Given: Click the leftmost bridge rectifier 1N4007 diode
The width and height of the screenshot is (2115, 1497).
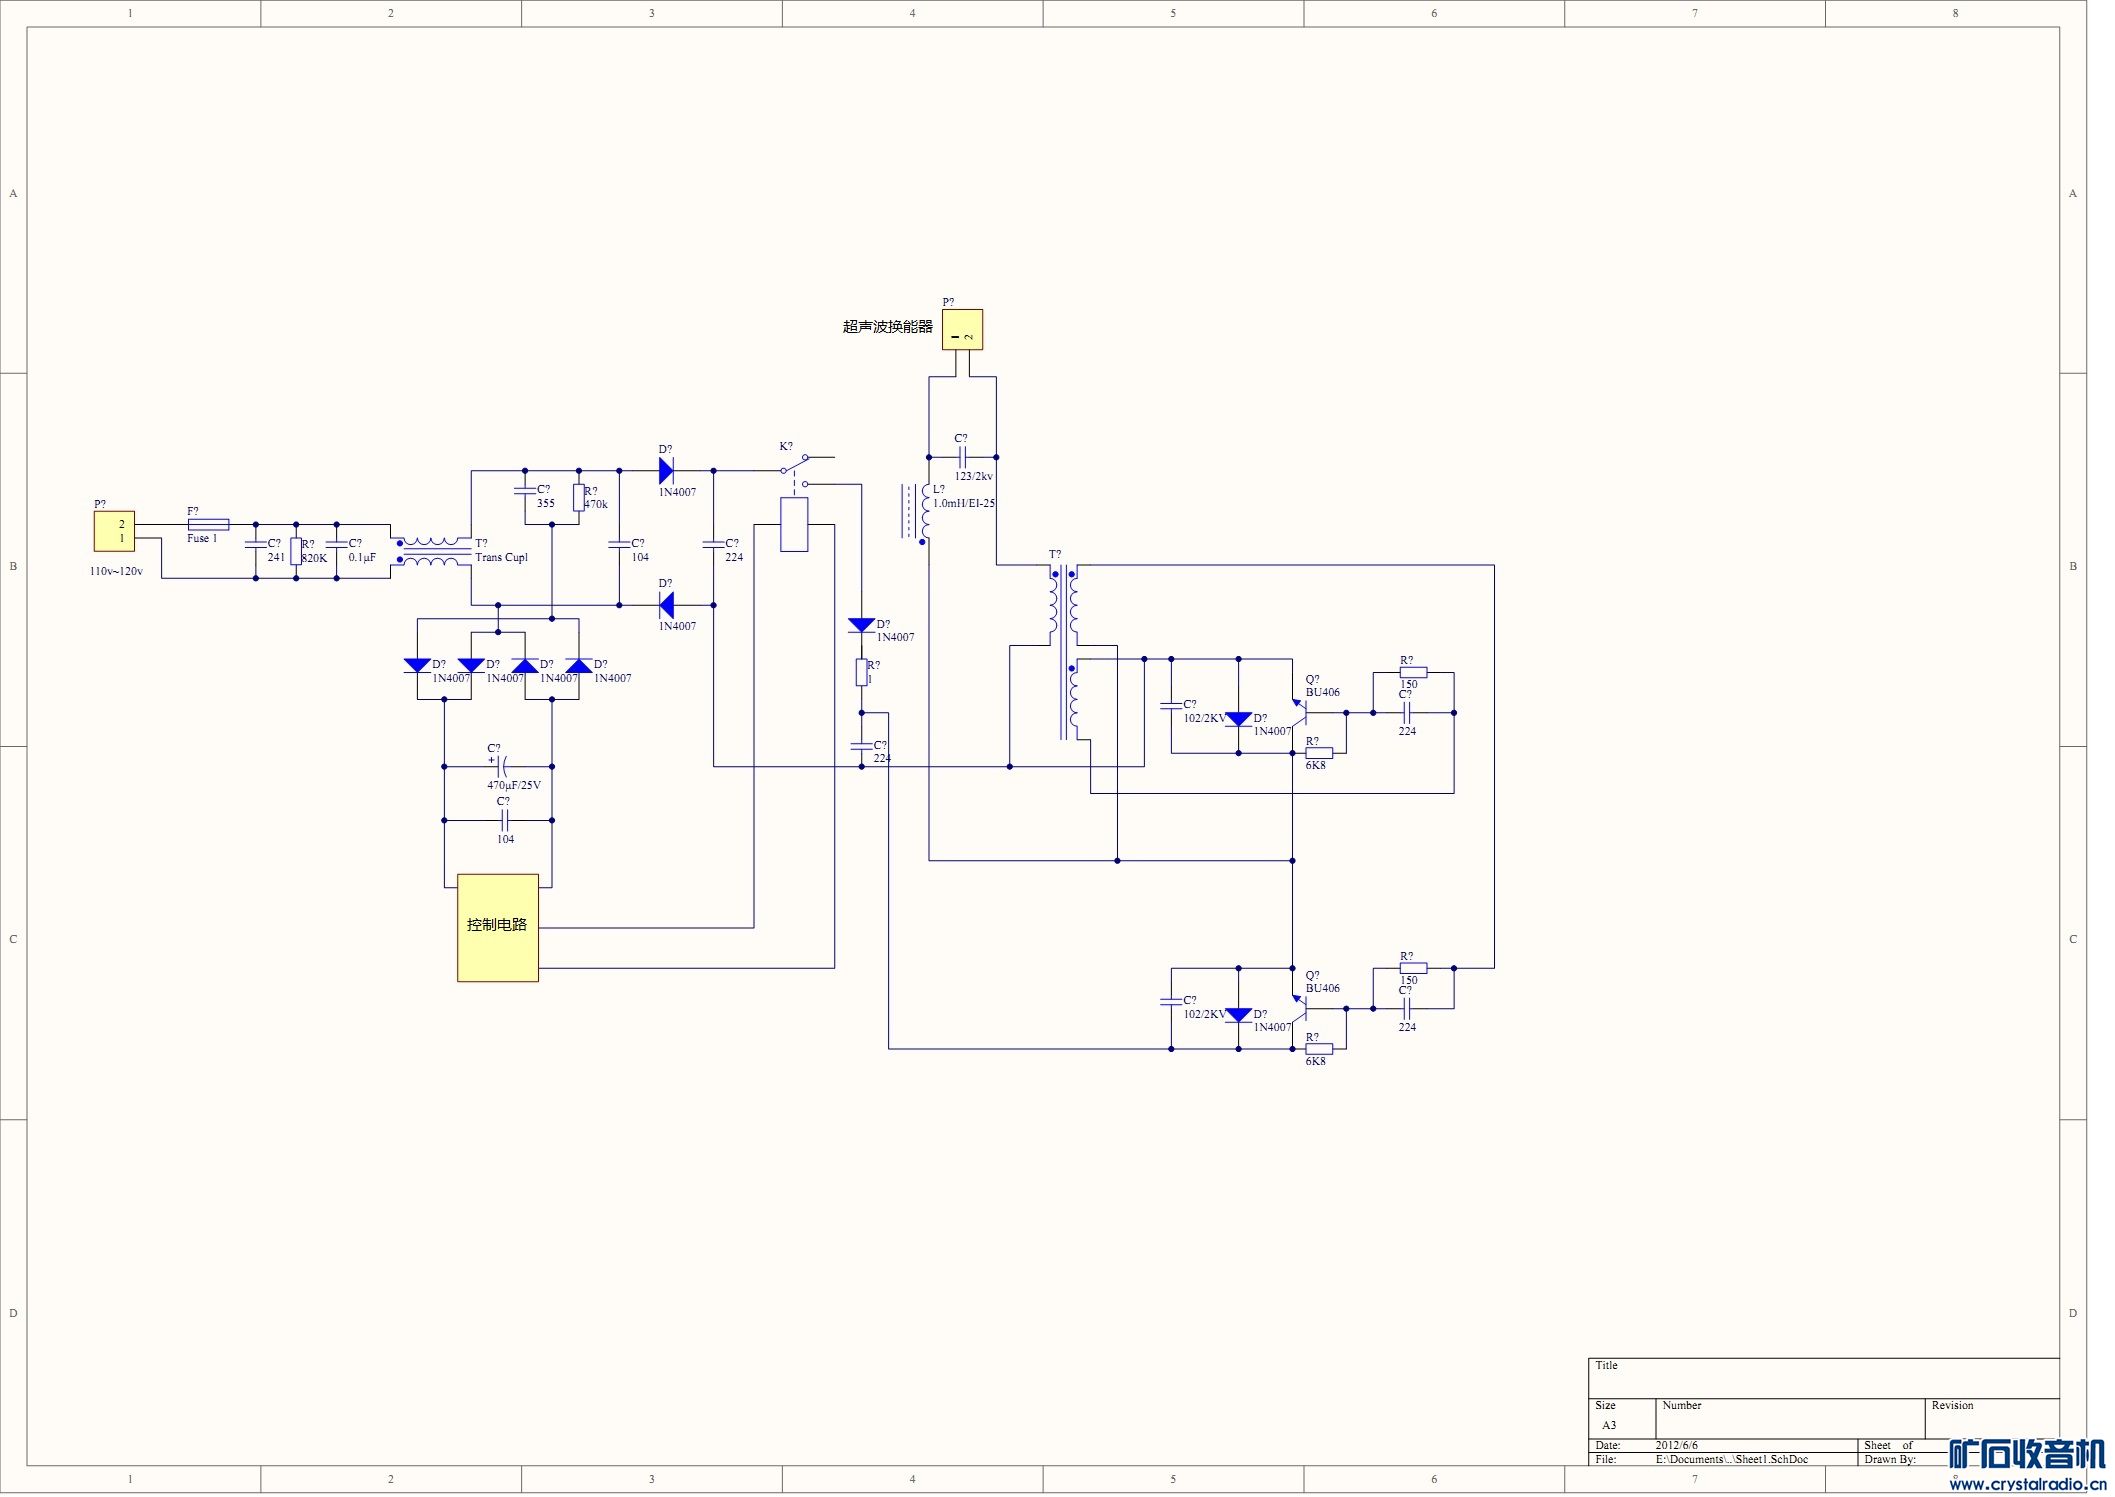Looking at the screenshot, I should click(417, 665).
